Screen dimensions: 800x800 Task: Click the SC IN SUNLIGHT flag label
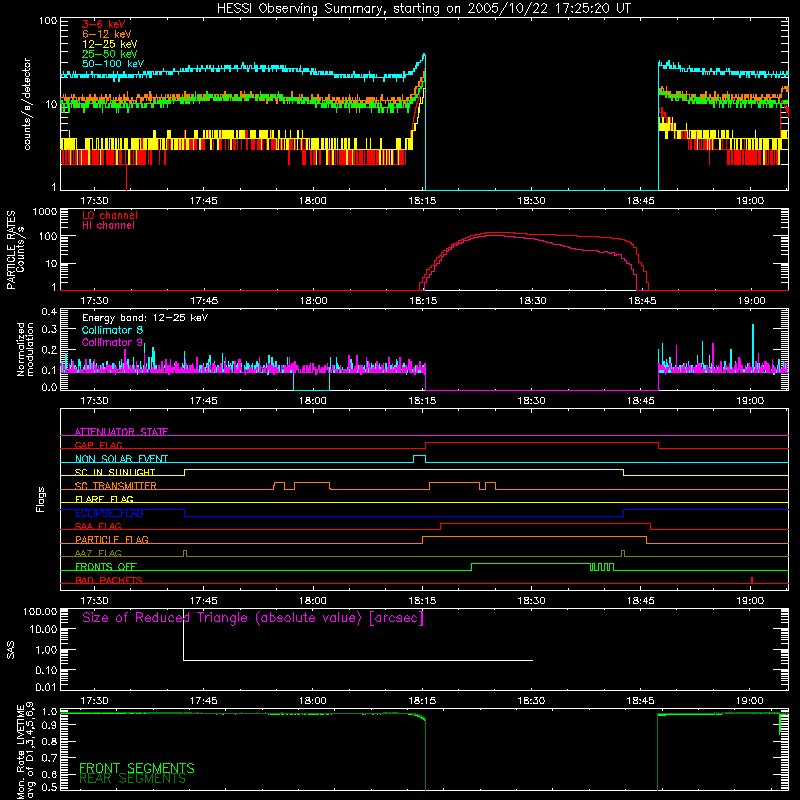pos(115,472)
